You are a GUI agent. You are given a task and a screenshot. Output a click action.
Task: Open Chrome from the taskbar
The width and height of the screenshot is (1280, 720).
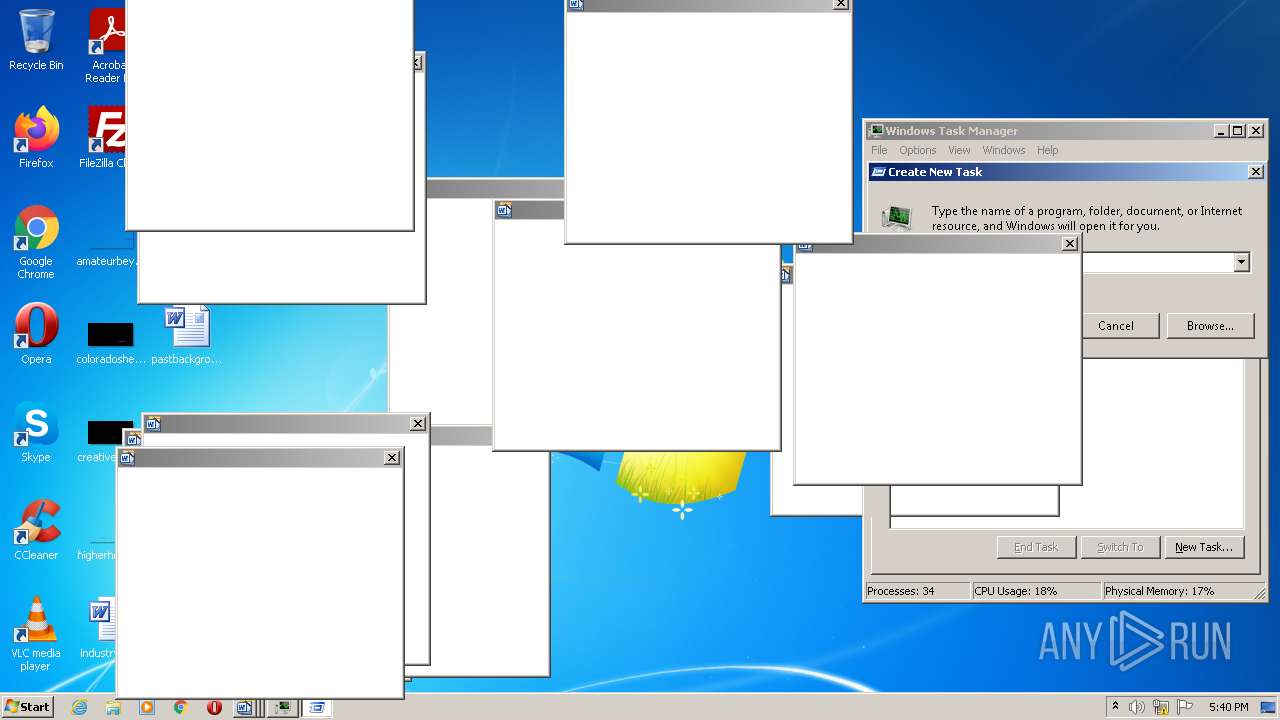pos(181,707)
